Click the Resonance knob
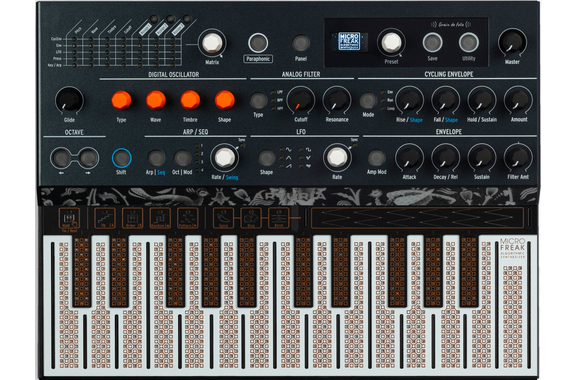This screenshot has height=380, width=576. coord(337,100)
